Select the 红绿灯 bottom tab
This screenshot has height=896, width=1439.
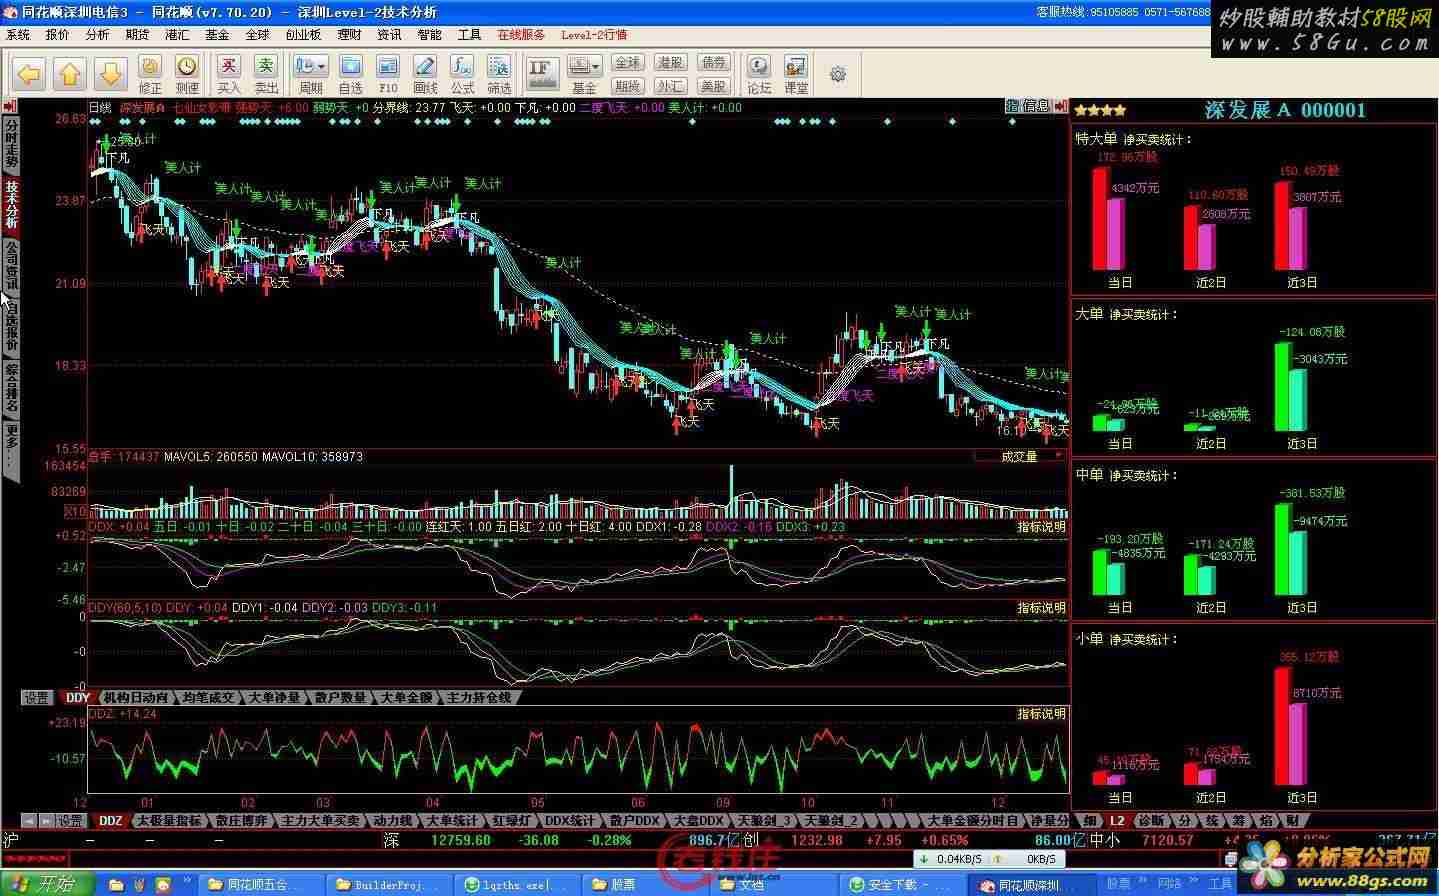[x=511, y=820]
